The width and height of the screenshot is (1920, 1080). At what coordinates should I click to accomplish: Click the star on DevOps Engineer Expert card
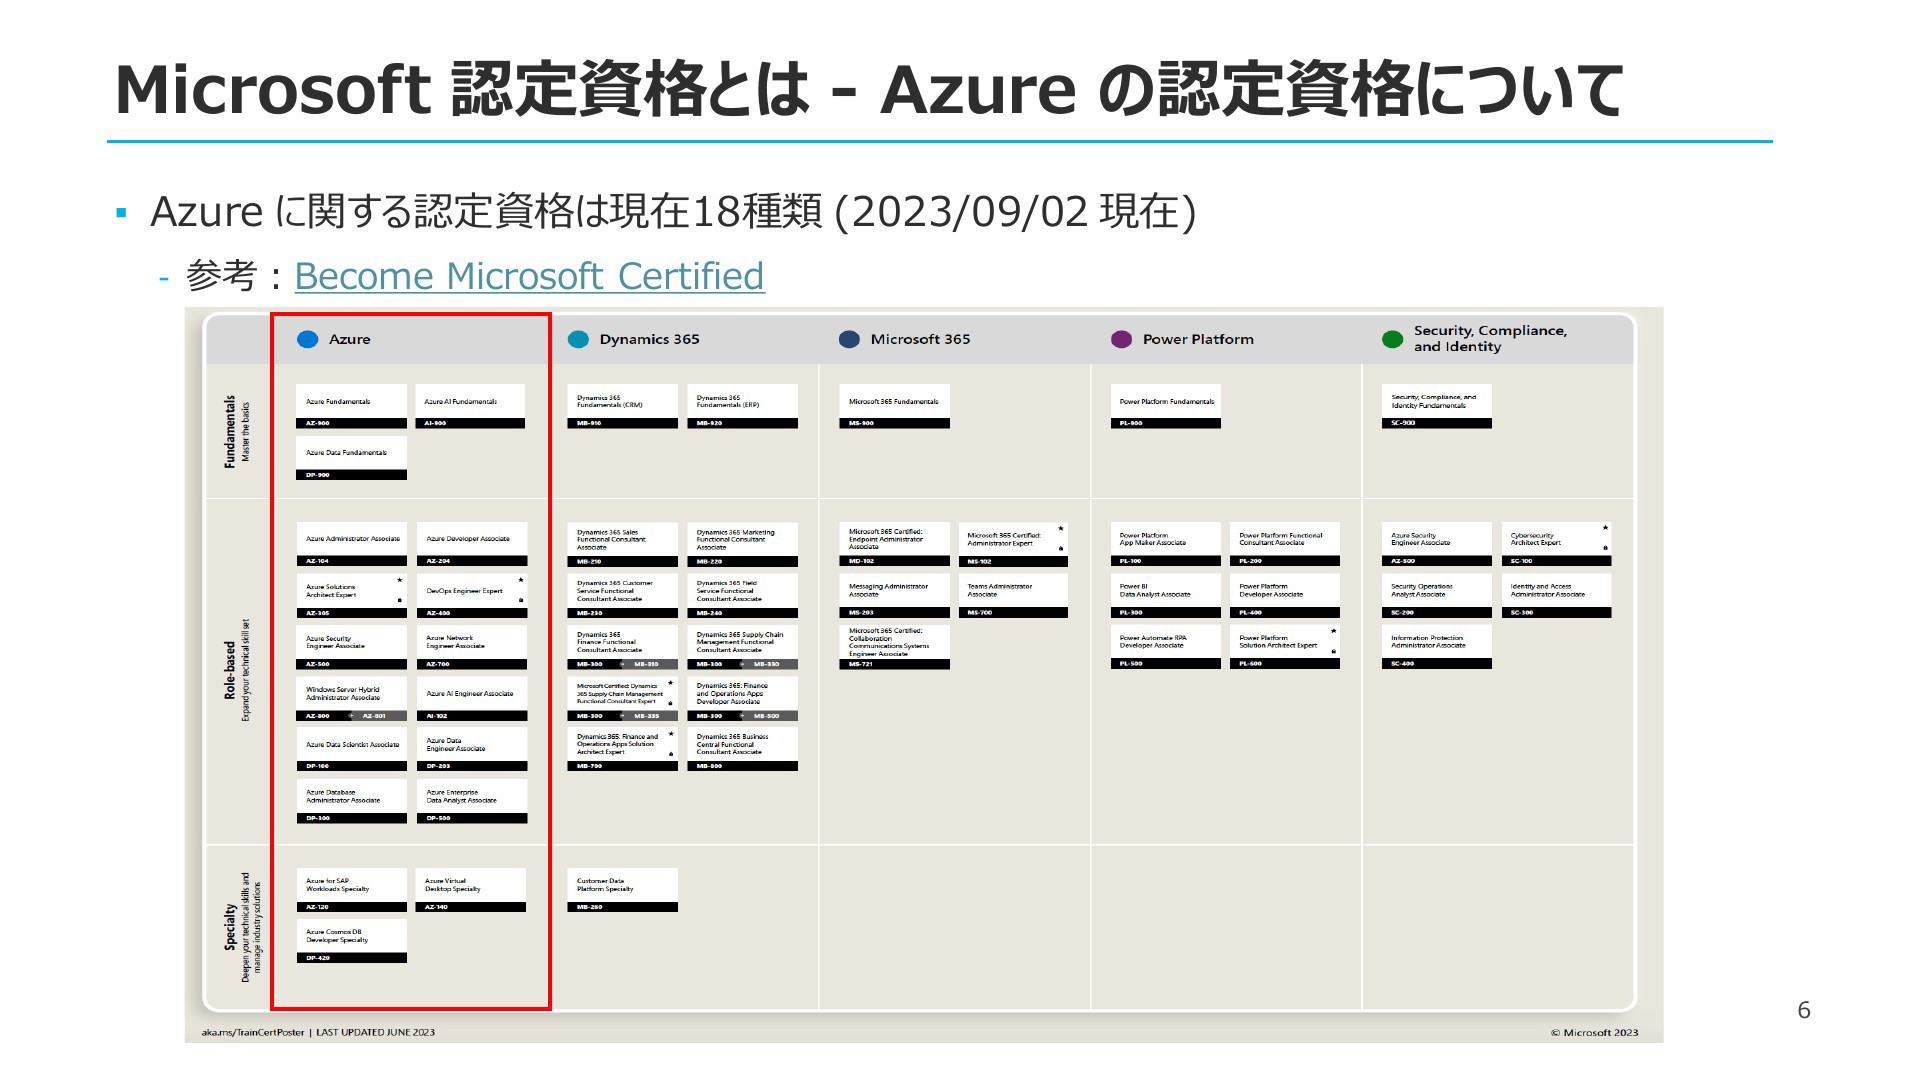pos(521,580)
